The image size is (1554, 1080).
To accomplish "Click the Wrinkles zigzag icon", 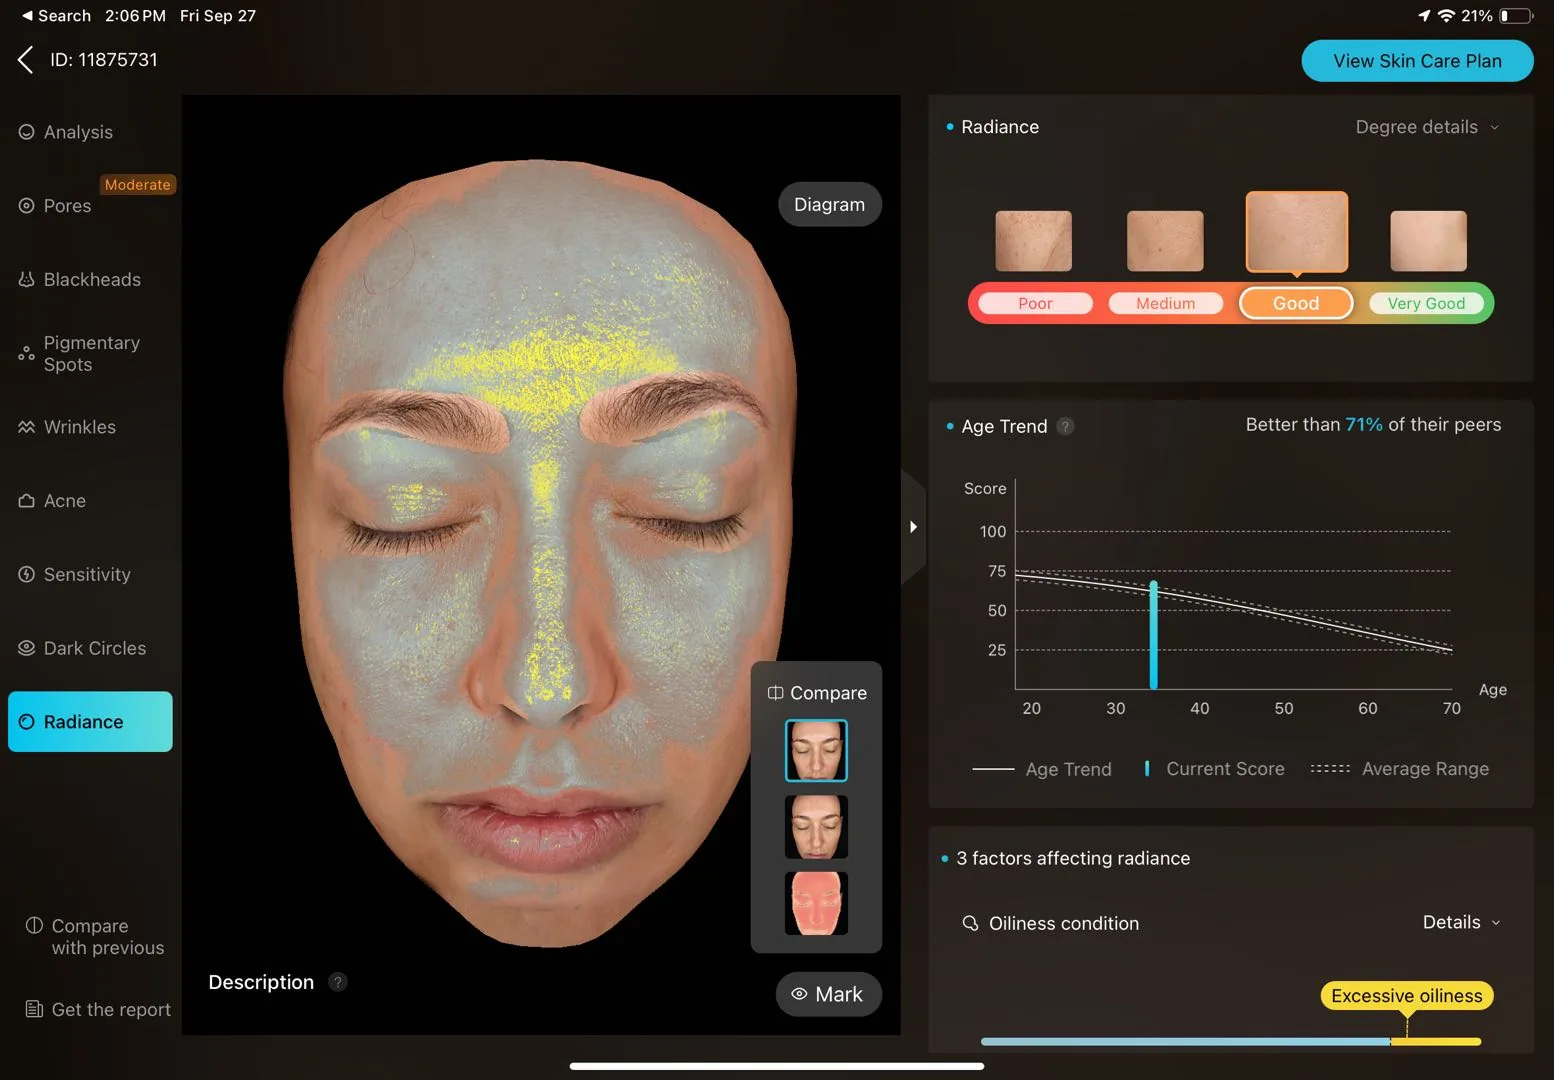I will (27, 427).
